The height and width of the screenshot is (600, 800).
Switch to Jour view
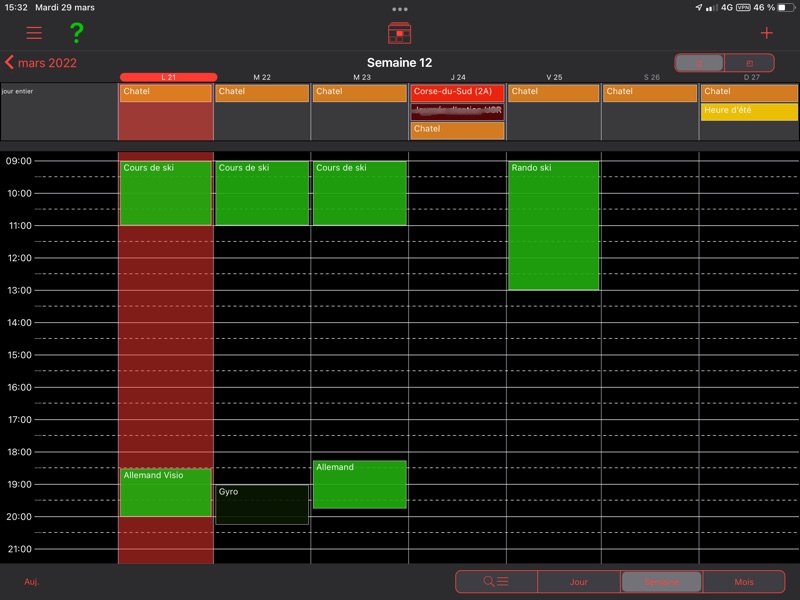[x=578, y=581]
